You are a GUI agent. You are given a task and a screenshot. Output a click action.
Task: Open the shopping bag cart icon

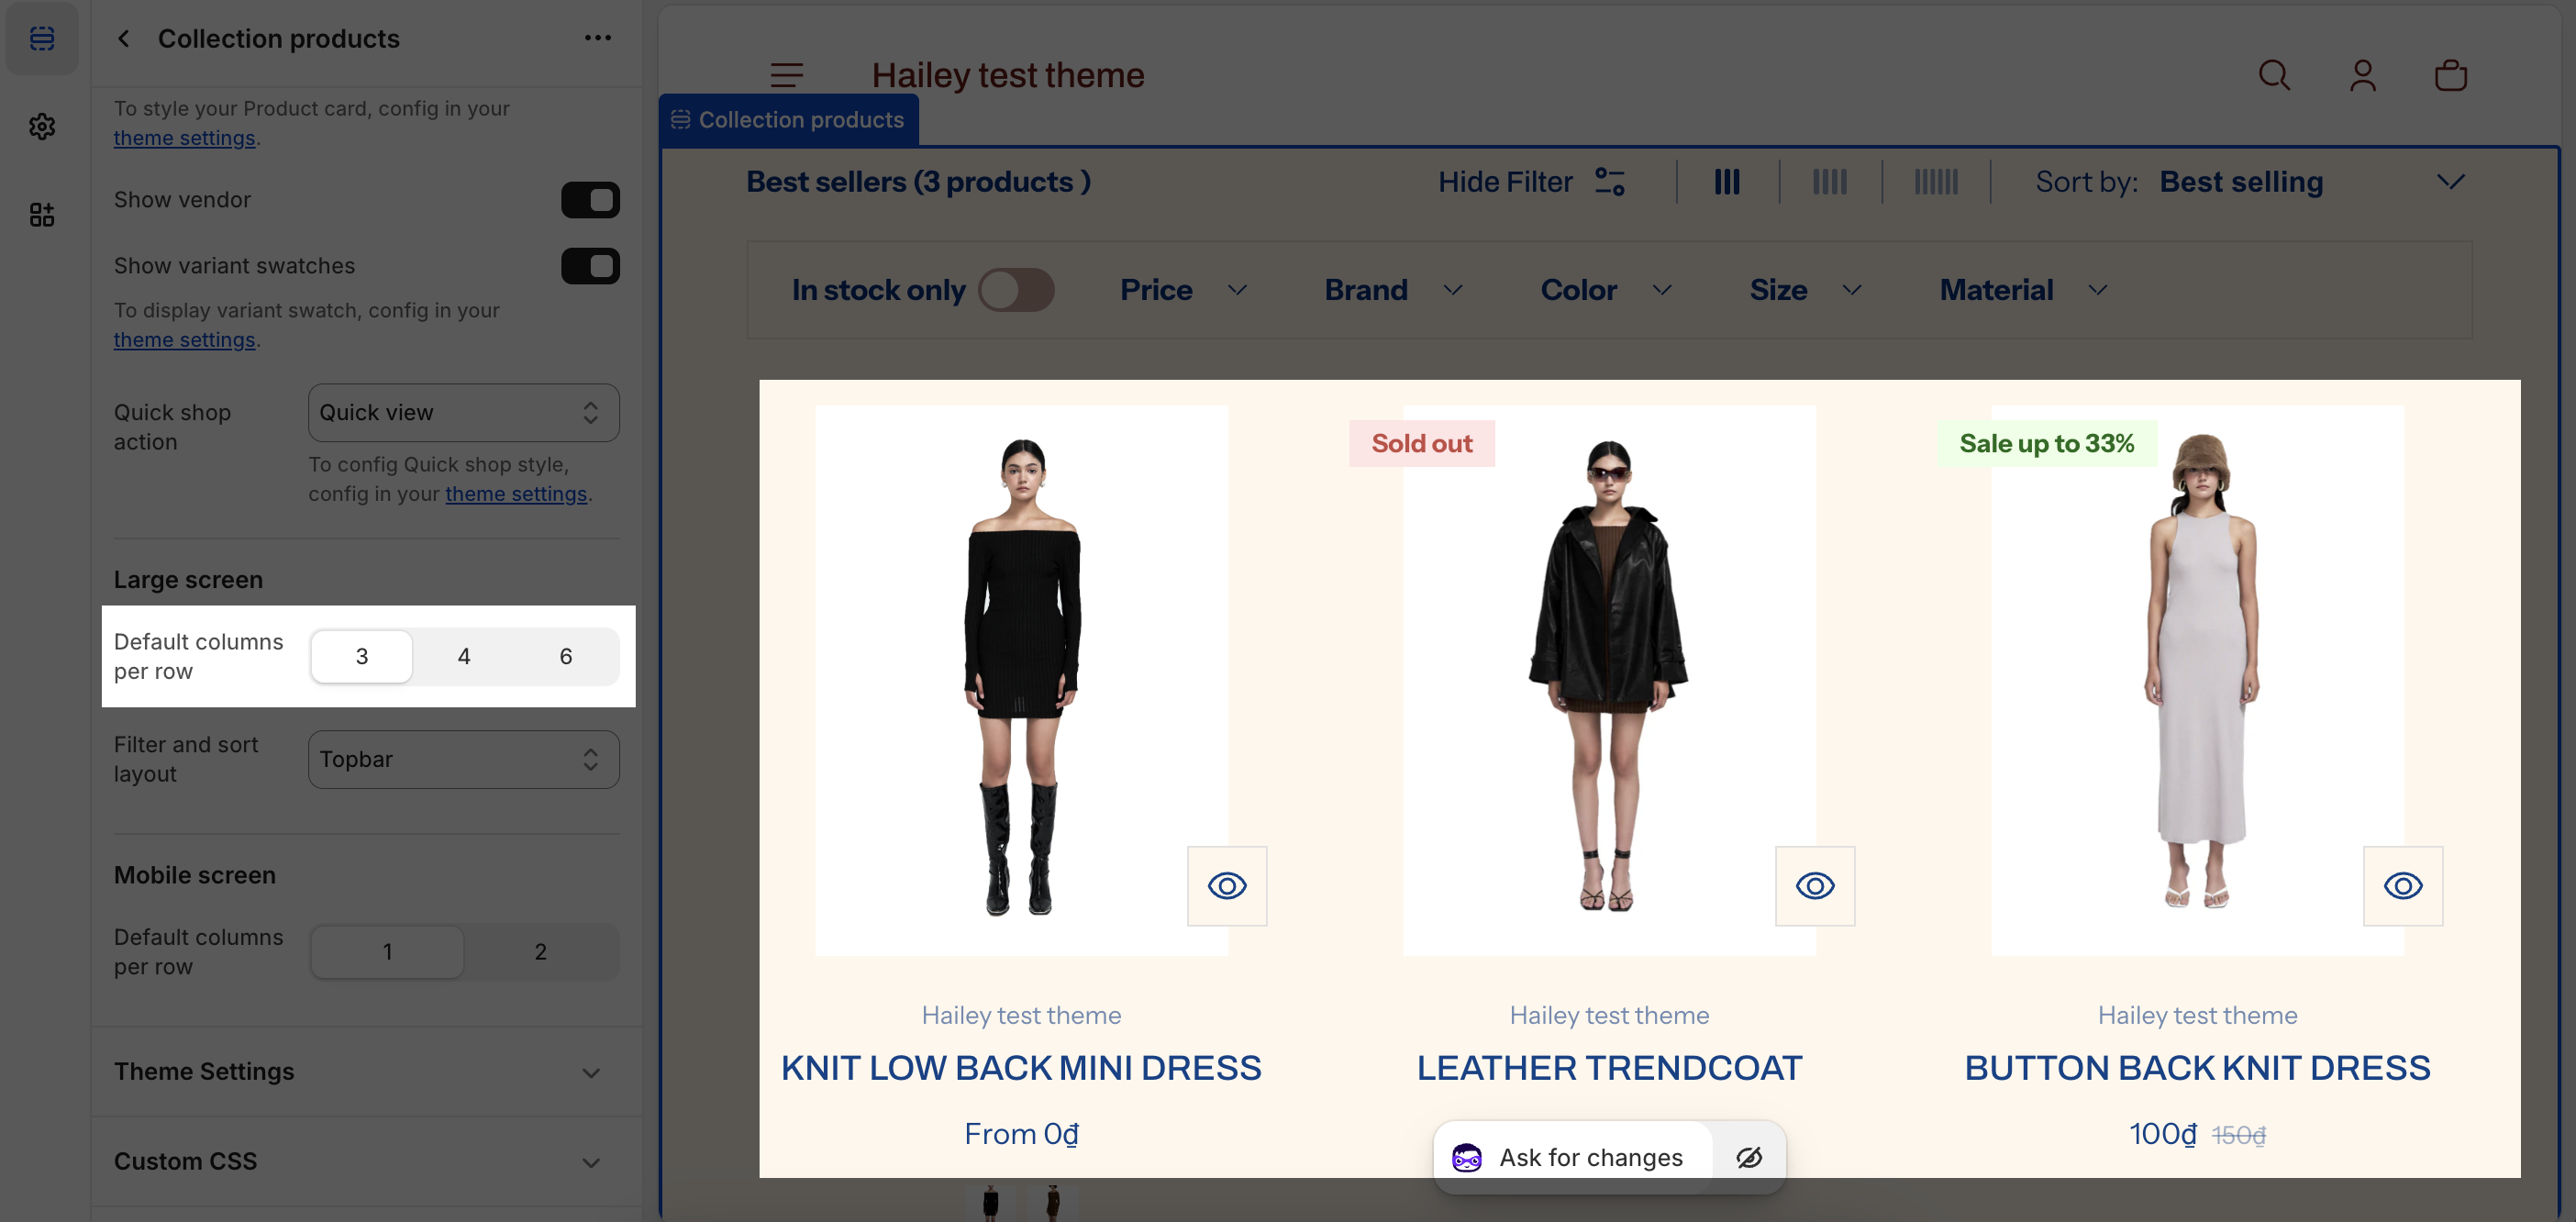click(x=2450, y=75)
